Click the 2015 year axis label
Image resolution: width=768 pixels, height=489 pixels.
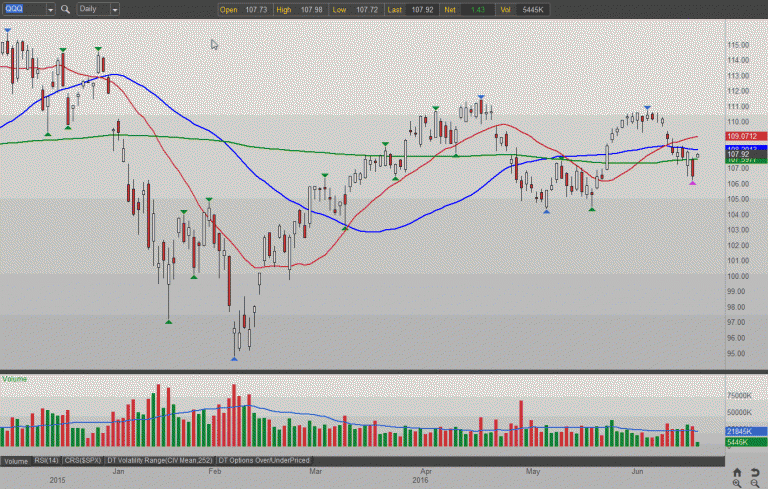[57, 480]
